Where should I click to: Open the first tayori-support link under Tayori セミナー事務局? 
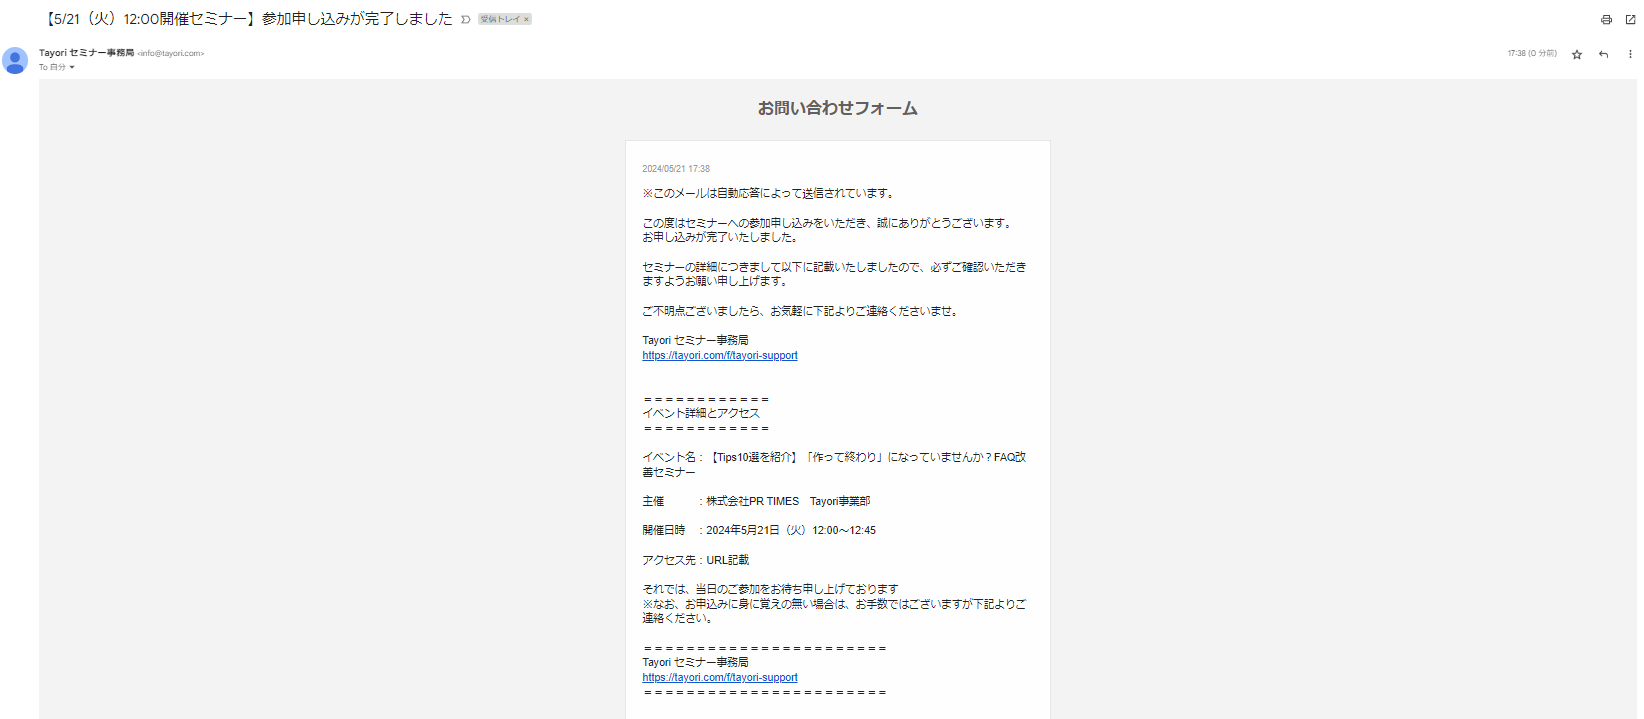point(720,355)
